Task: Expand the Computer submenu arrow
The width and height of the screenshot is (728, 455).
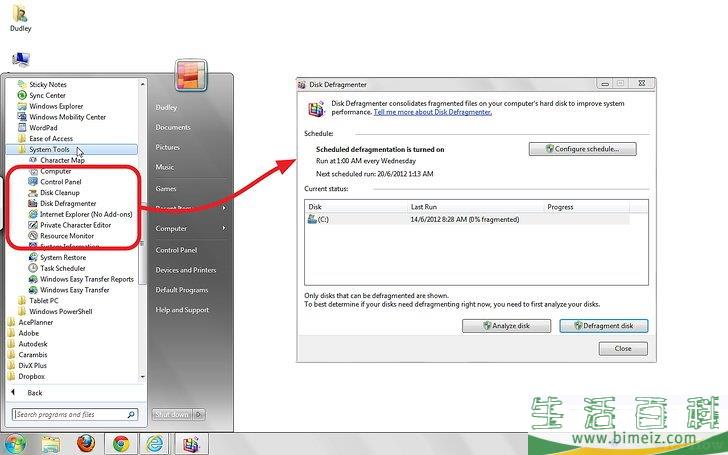Action: (x=224, y=228)
